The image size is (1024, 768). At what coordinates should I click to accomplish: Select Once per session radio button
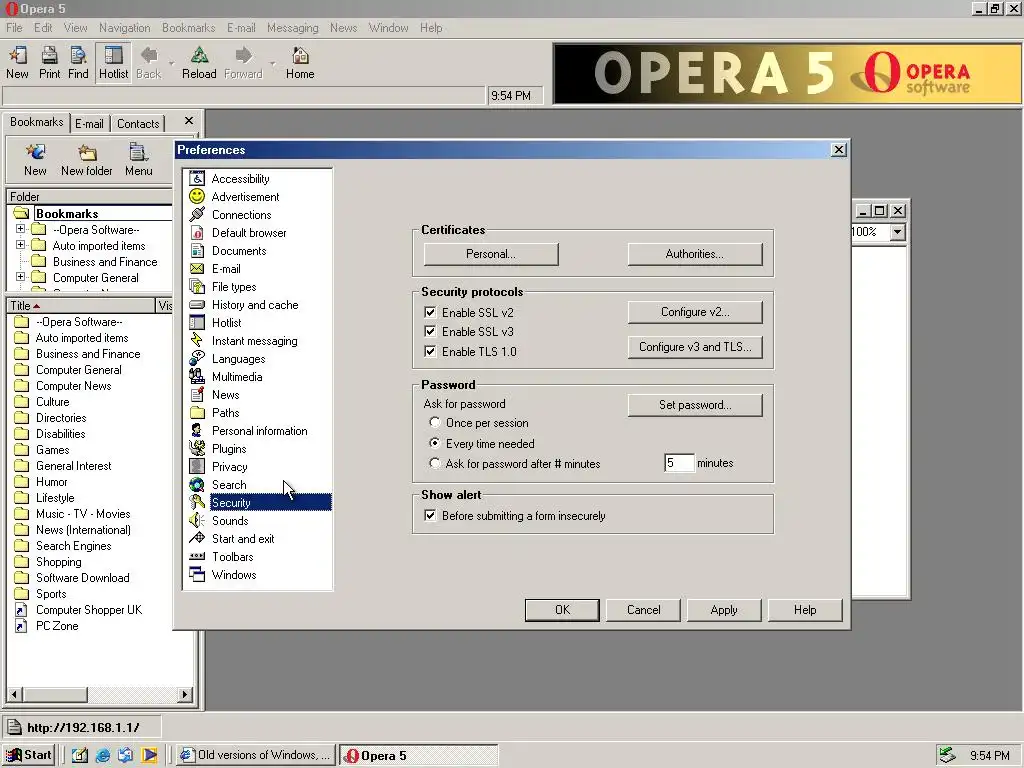point(434,423)
